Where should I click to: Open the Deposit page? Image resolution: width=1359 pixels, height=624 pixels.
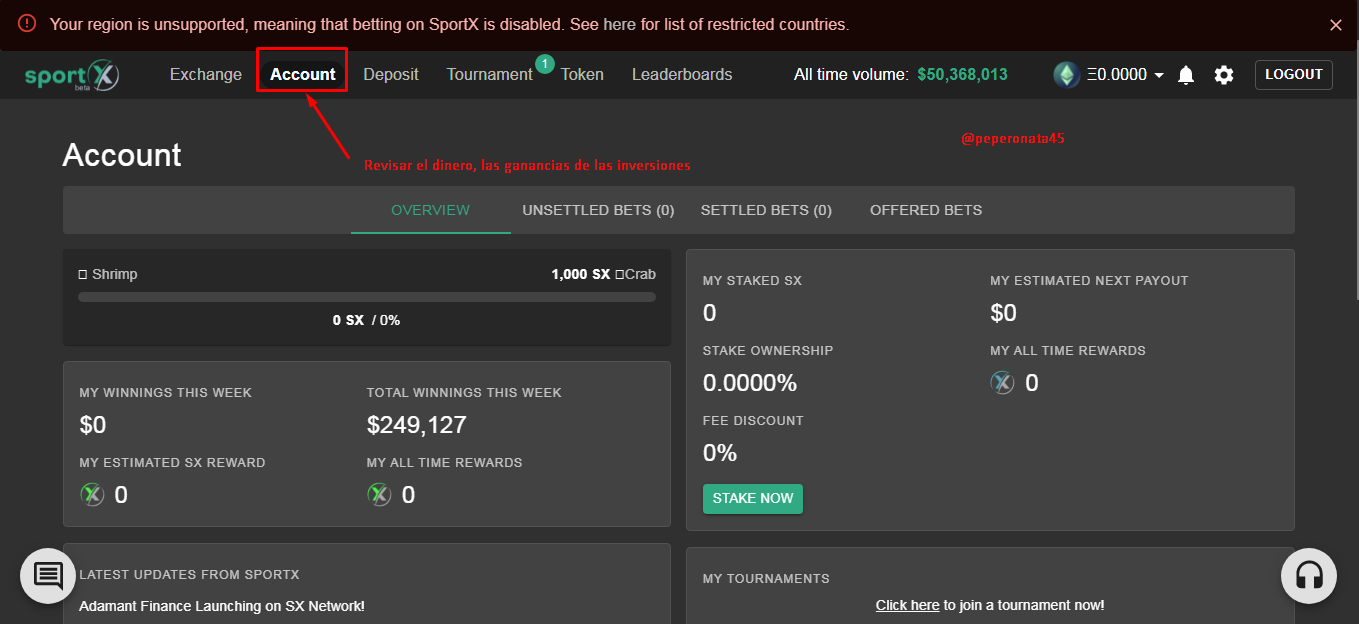[x=391, y=74]
